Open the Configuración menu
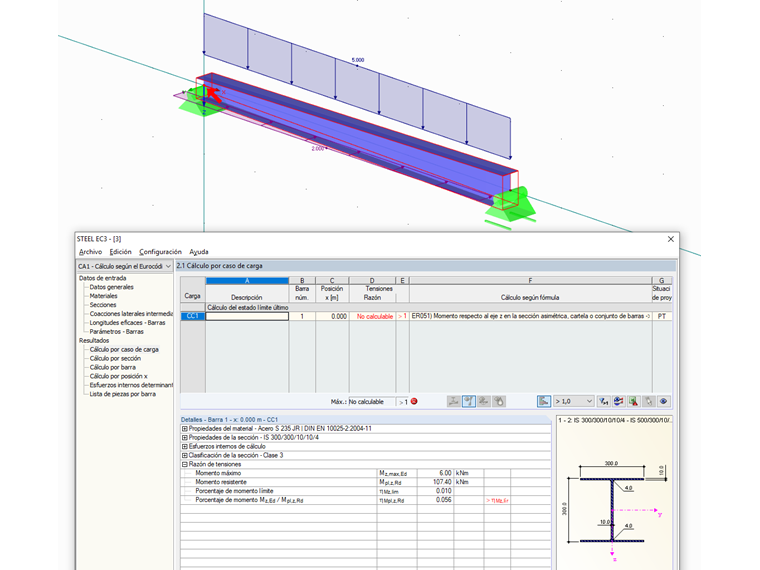The width and height of the screenshot is (760, 570). point(160,252)
